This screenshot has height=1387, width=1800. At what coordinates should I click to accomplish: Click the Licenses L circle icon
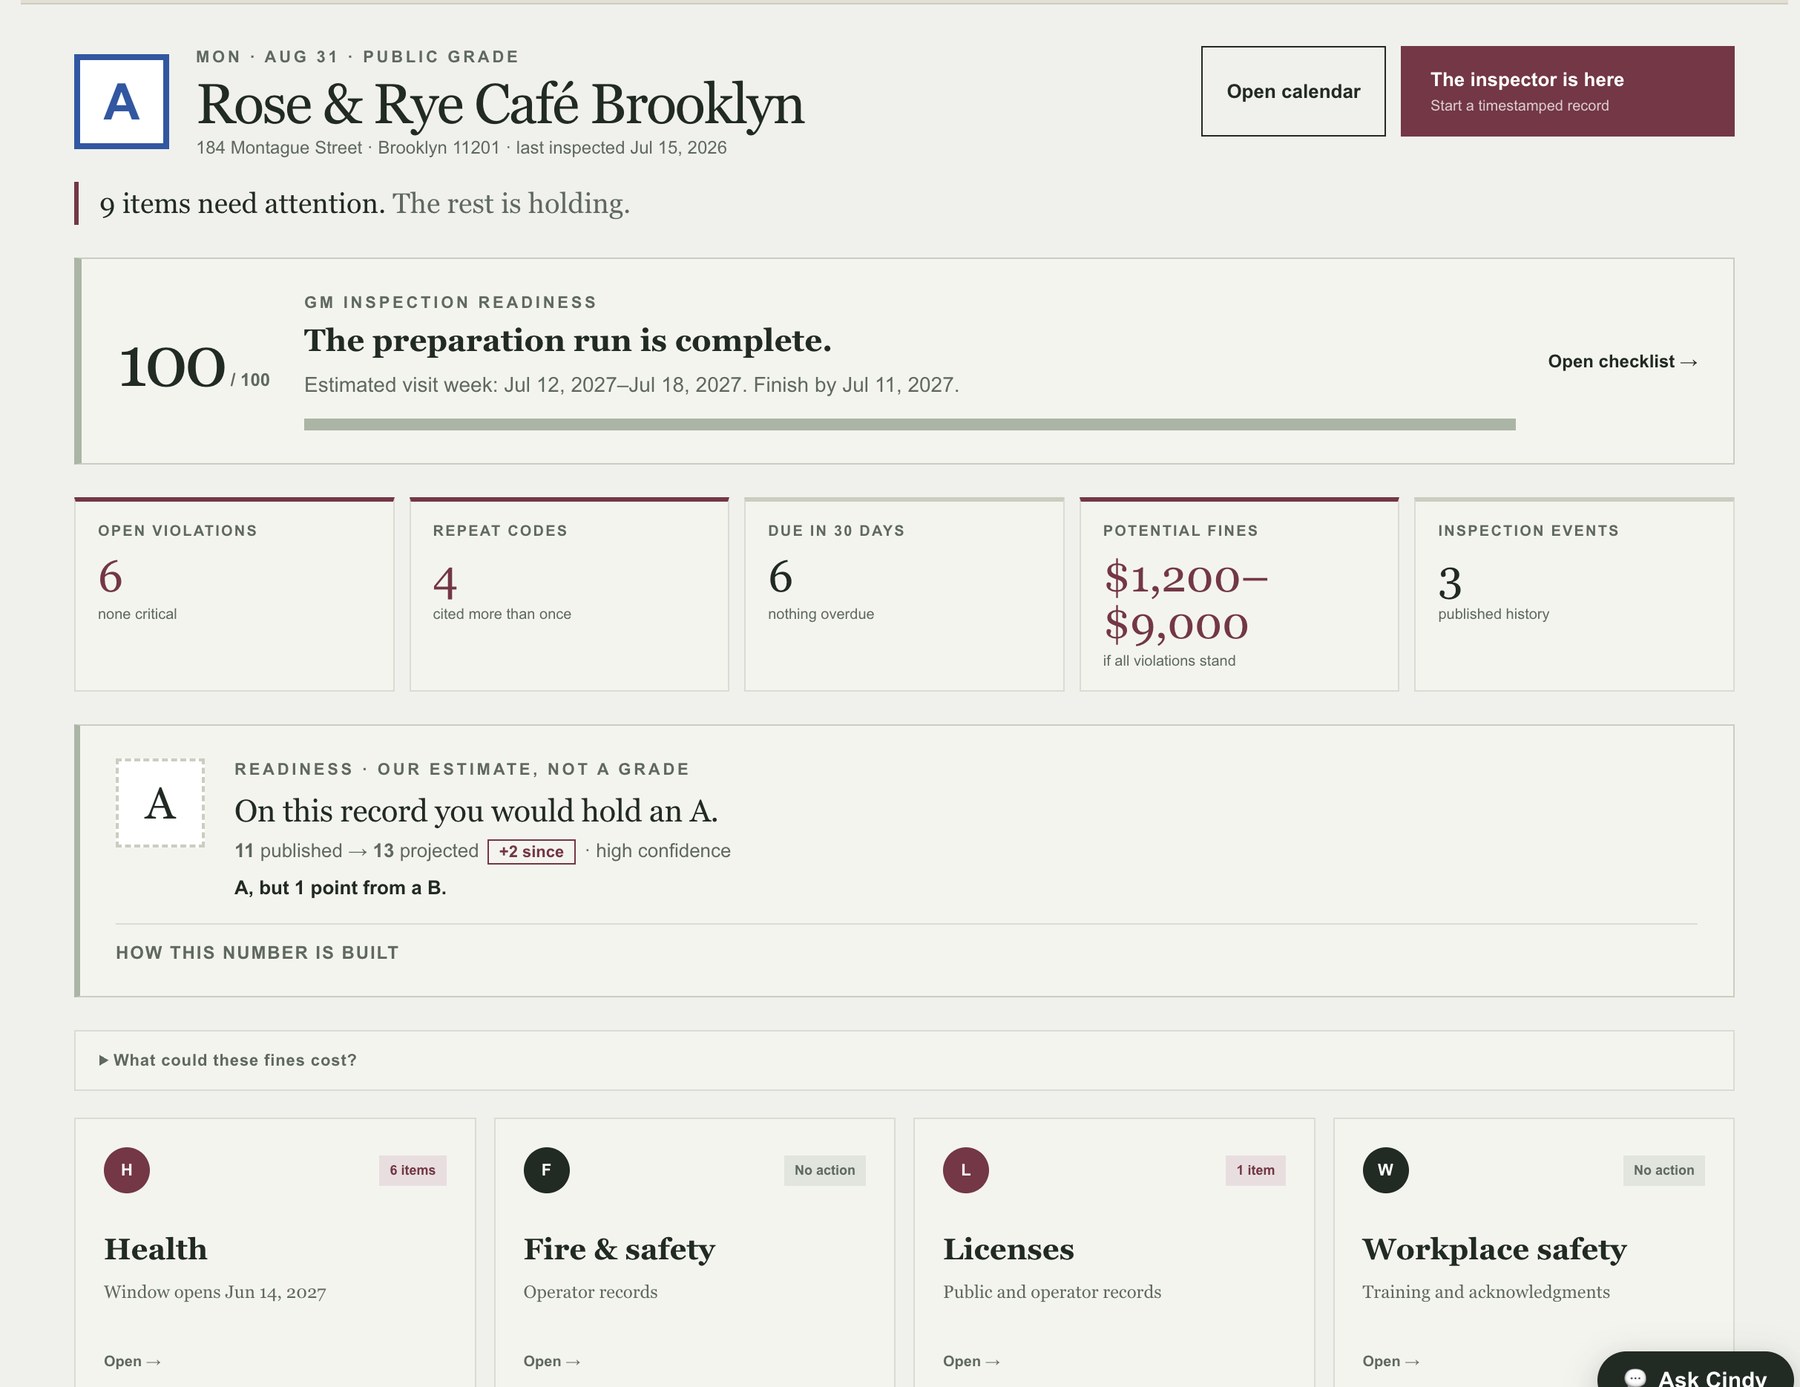point(966,1170)
